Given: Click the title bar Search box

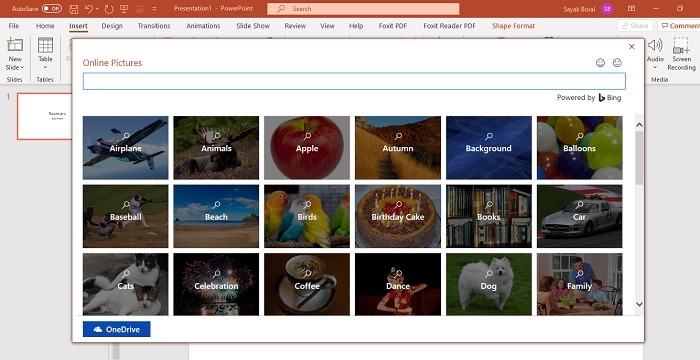Looking at the screenshot, I should [x=363, y=8].
